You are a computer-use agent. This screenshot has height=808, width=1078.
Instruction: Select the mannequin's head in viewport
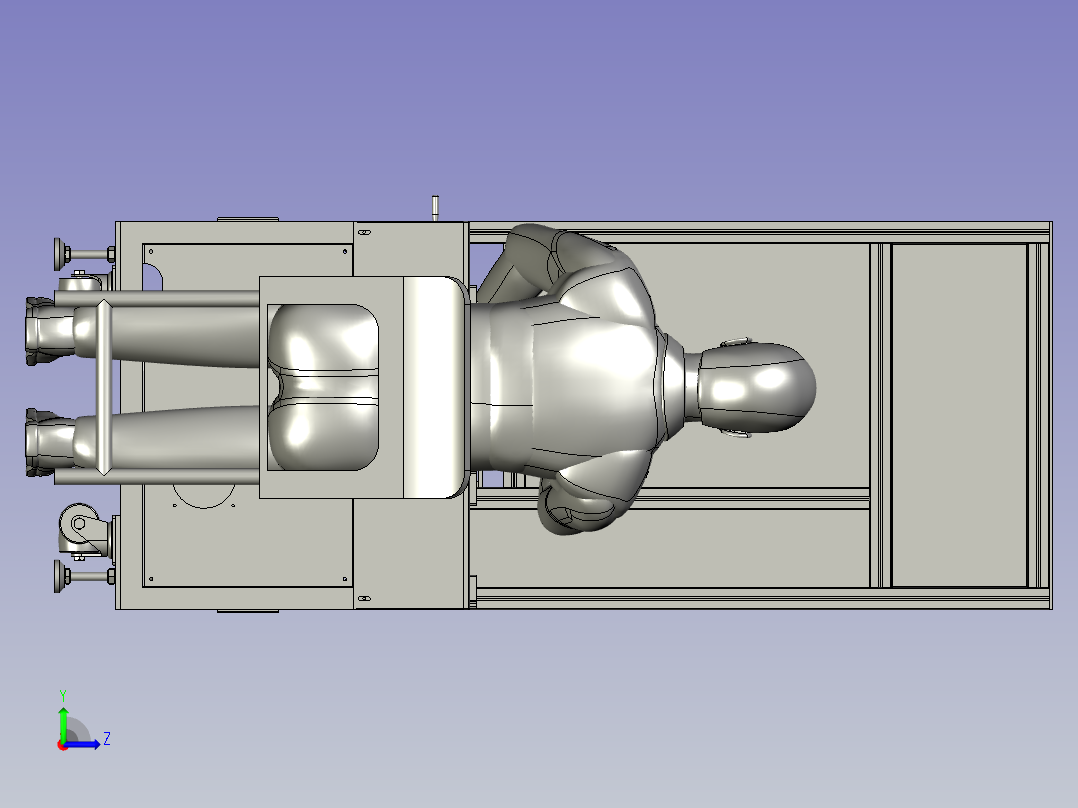(756, 389)
